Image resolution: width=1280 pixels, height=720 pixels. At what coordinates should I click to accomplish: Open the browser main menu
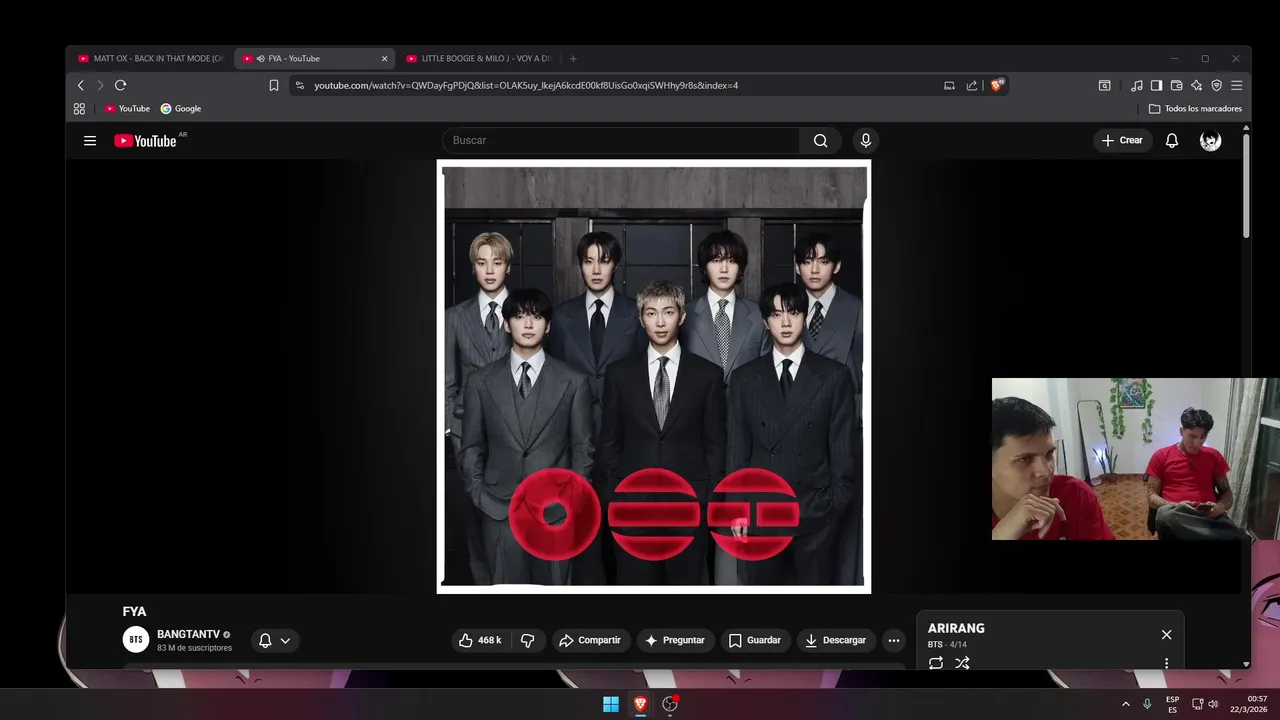(1236, 86)
